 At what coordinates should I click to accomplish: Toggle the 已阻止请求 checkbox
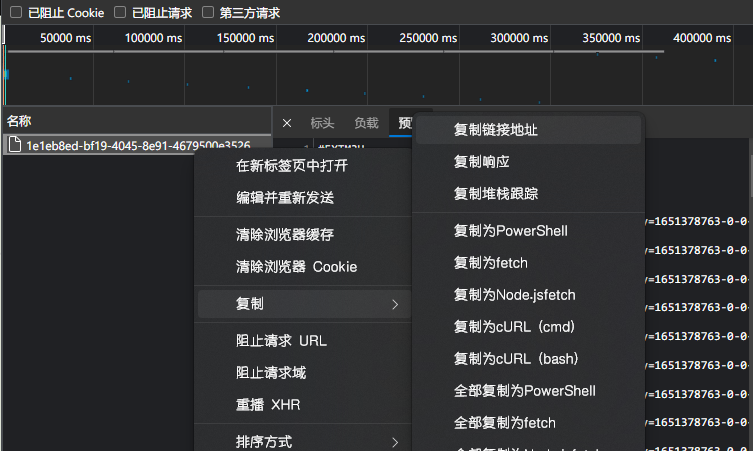pos(120,13)
